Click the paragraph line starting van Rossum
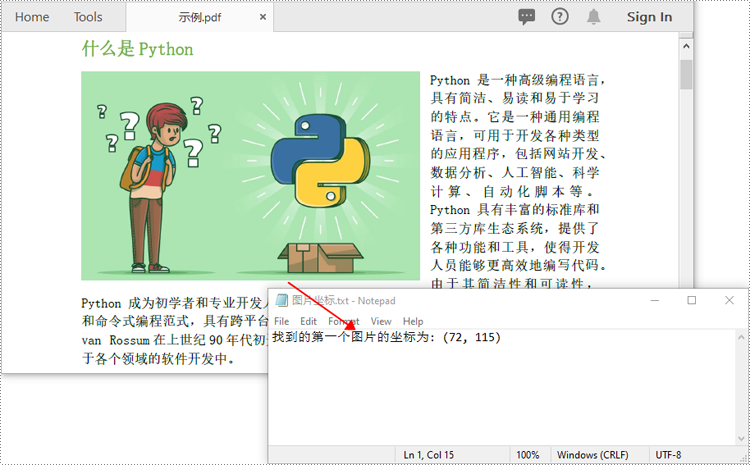The image size is (750, 465). tap(175, 340)
